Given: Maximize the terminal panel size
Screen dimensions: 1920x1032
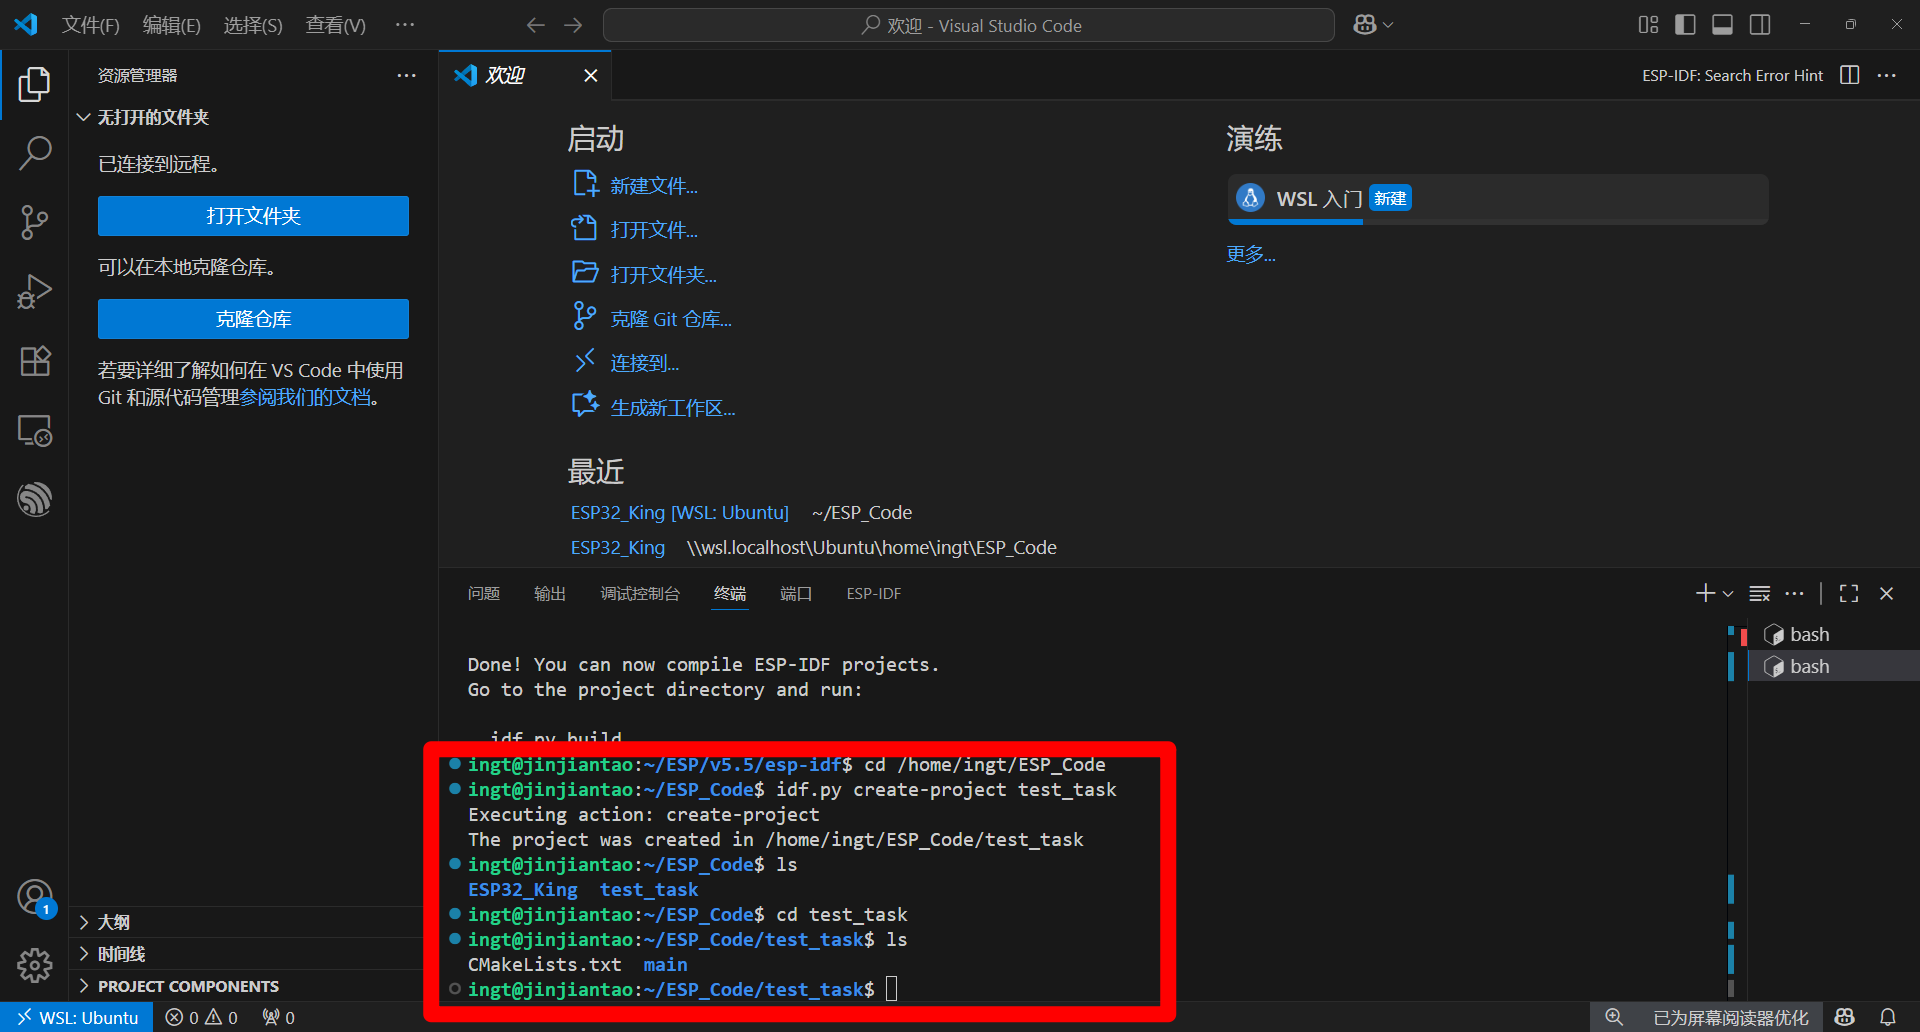Looking at the screenshot, I should [x=1849, y=593].
